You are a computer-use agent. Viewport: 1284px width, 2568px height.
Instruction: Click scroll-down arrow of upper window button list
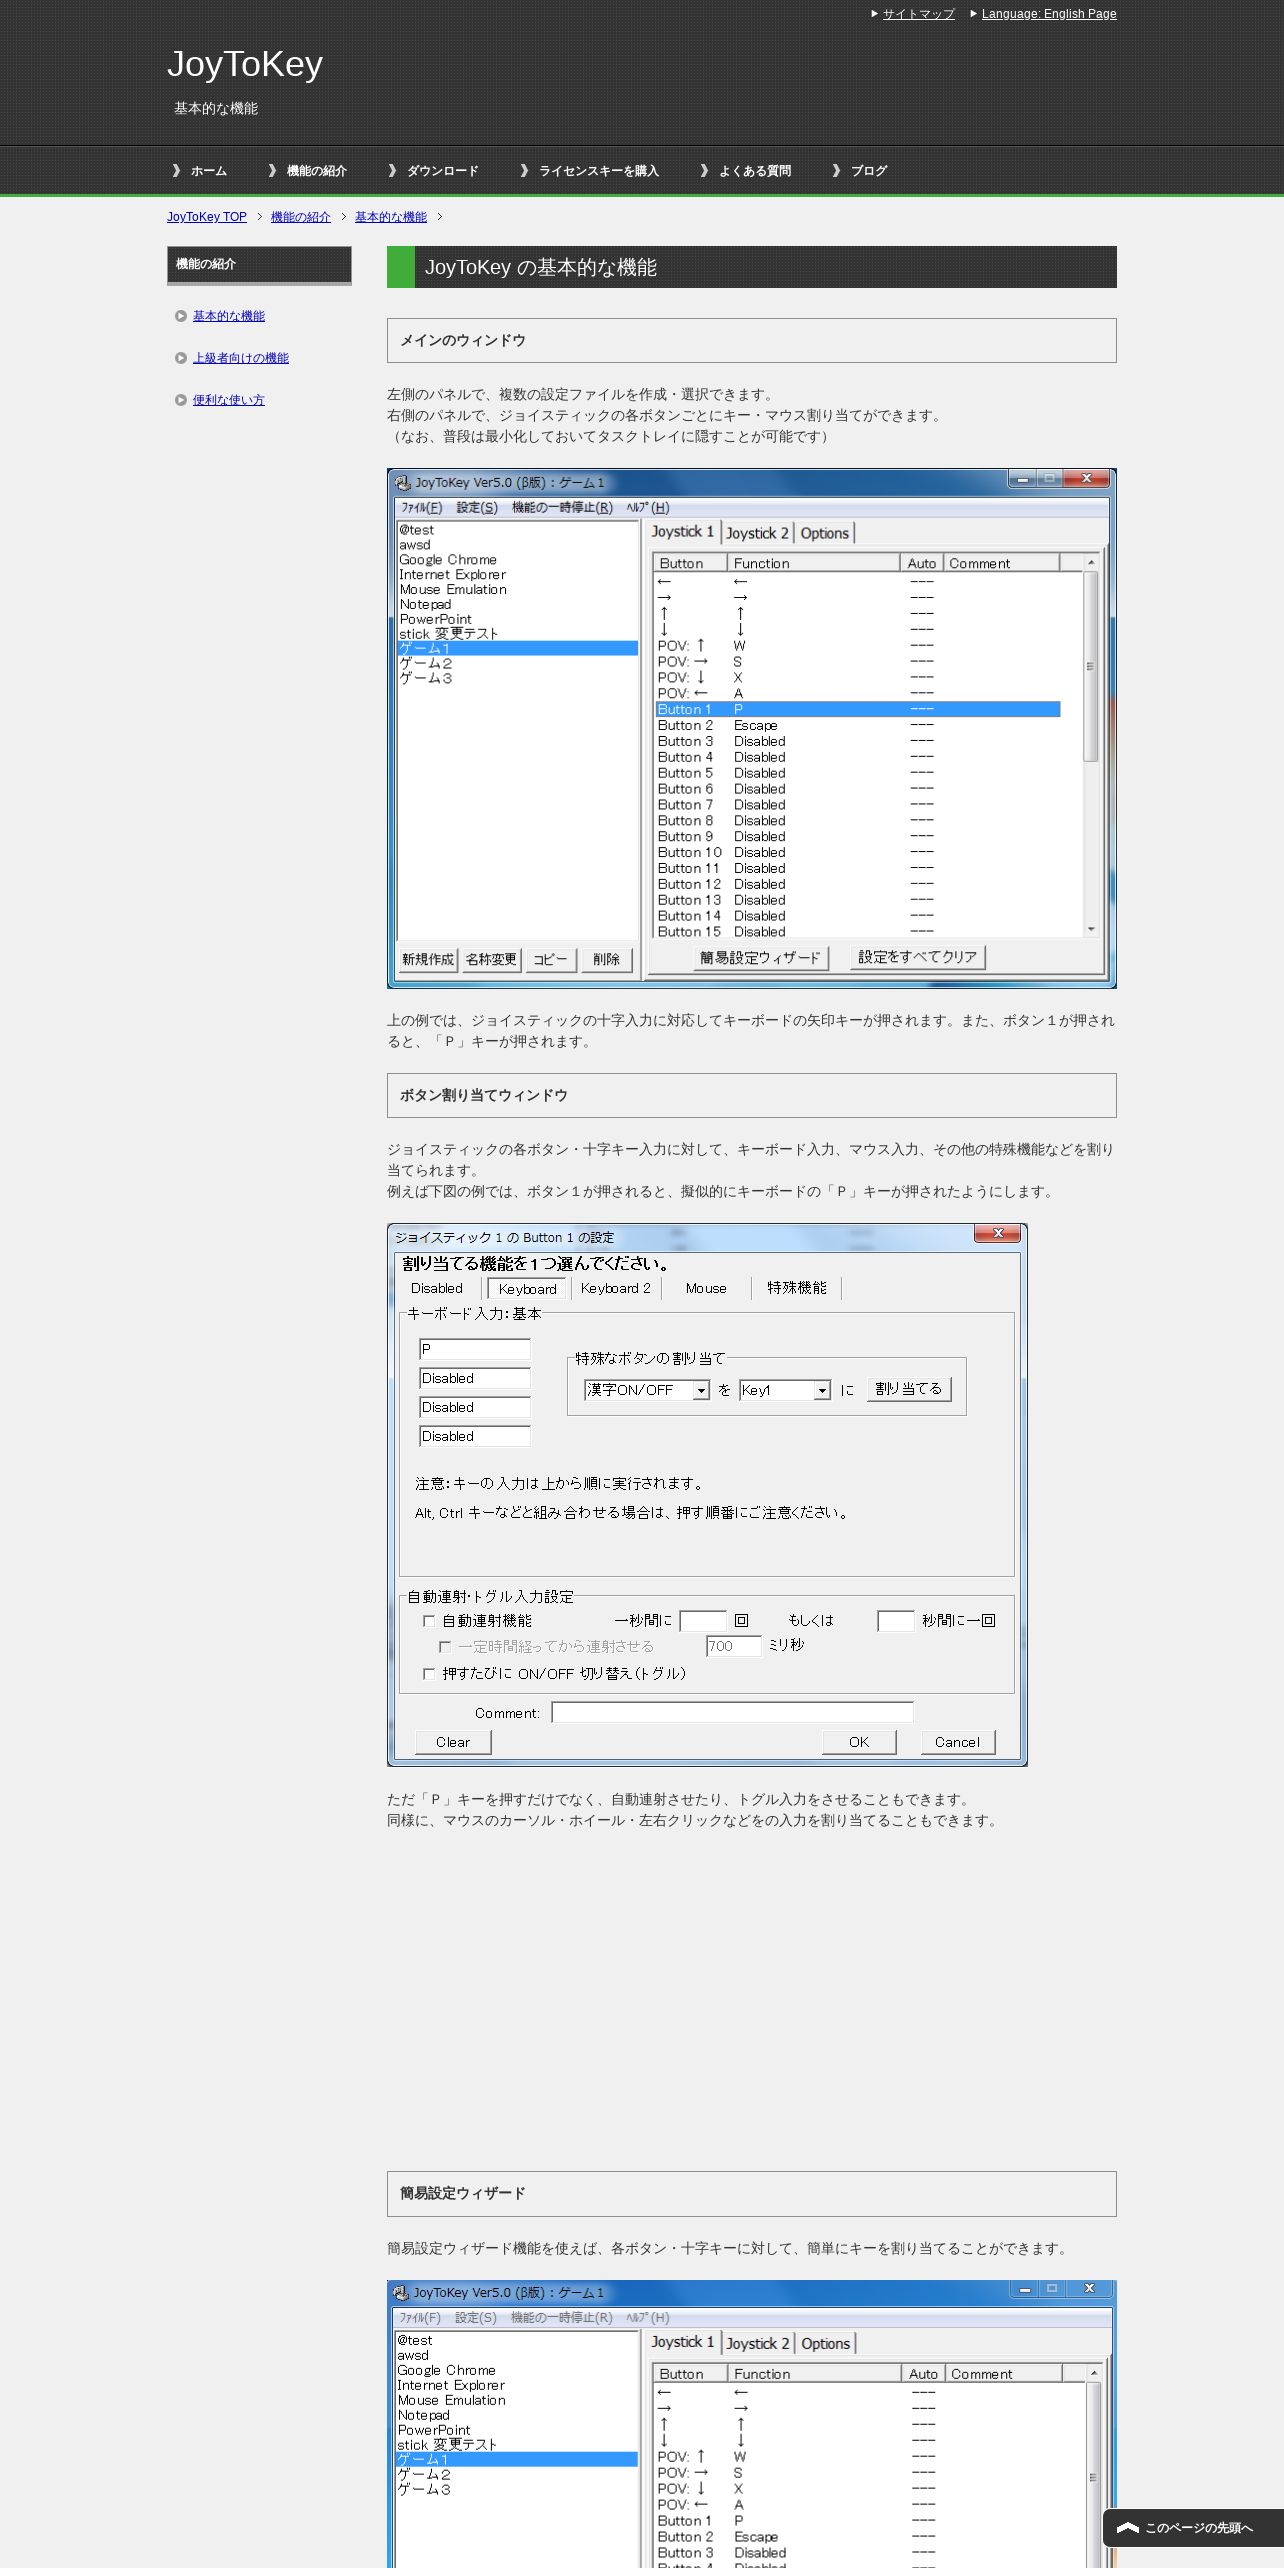[x=1091, y=930]
